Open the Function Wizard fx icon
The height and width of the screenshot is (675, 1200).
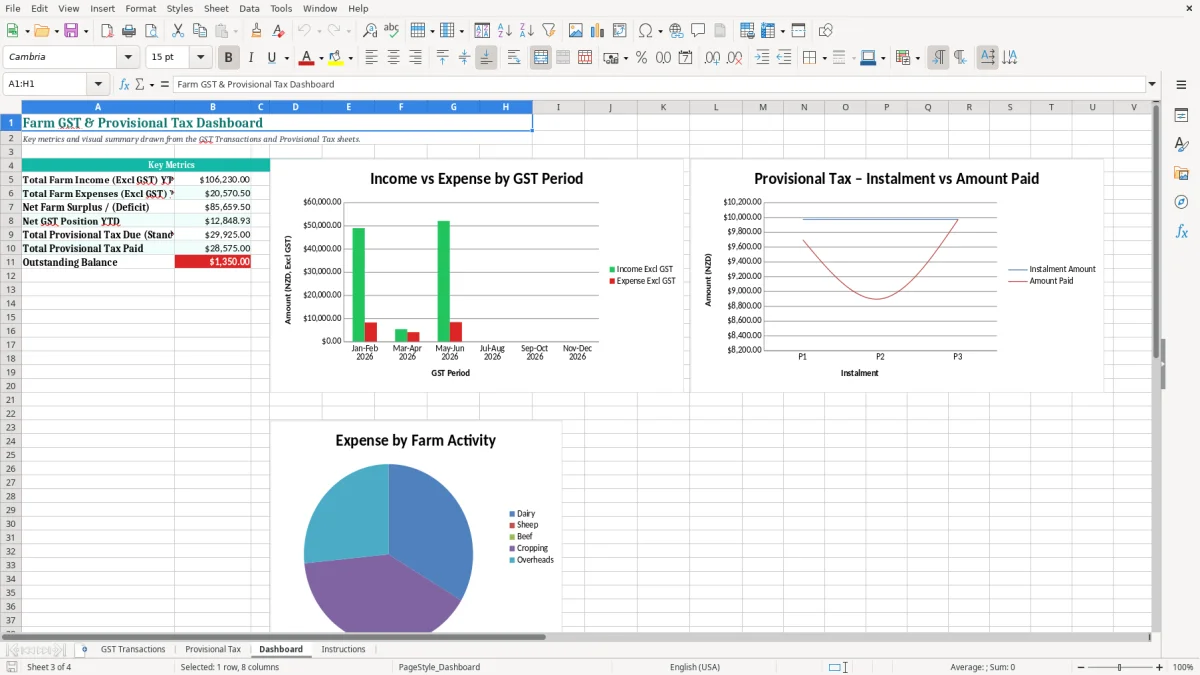124,84
